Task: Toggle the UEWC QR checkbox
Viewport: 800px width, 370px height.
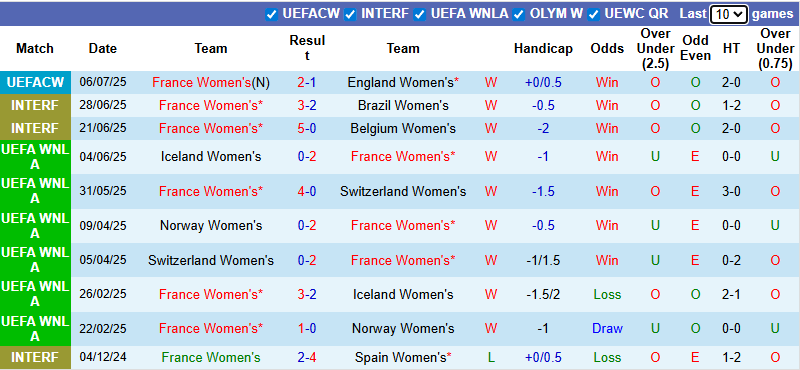Action: pos(593,14)
